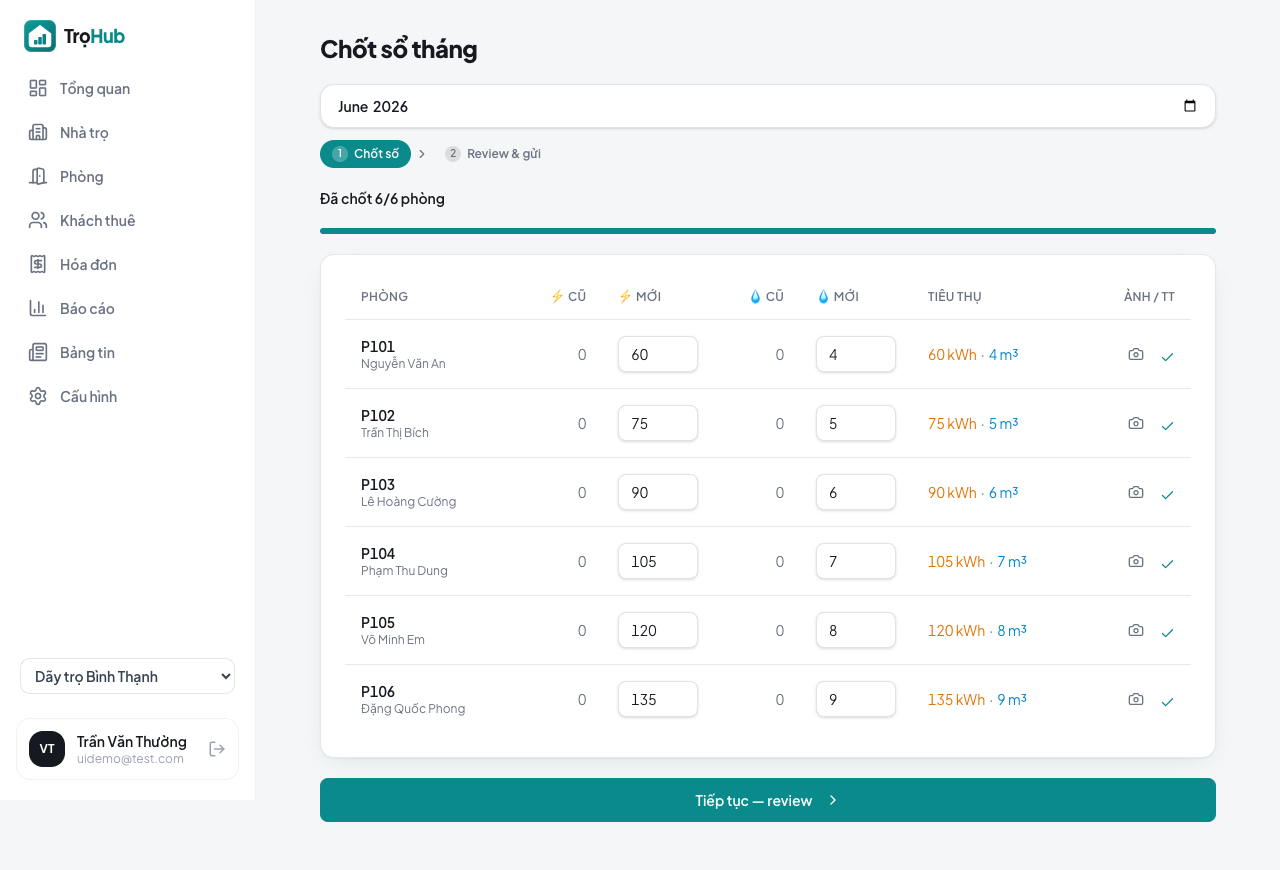The image size is (1280, 870).
Task: Click the June 2026 month field
Action: (x=768, y=106)
